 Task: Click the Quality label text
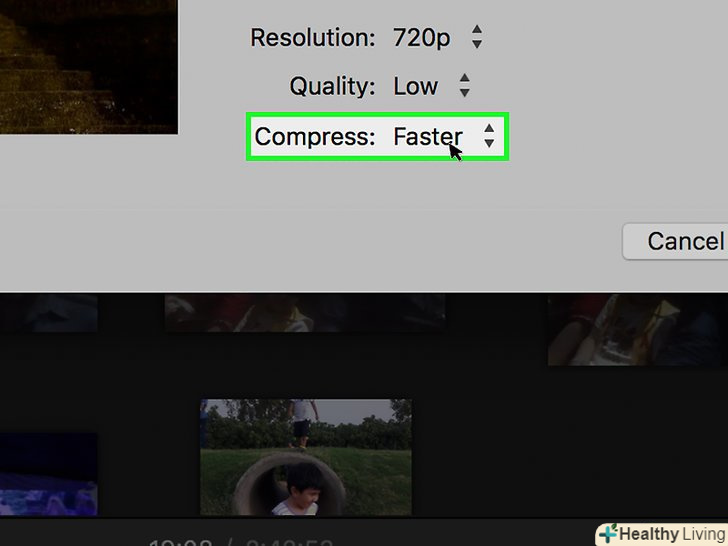332,86
